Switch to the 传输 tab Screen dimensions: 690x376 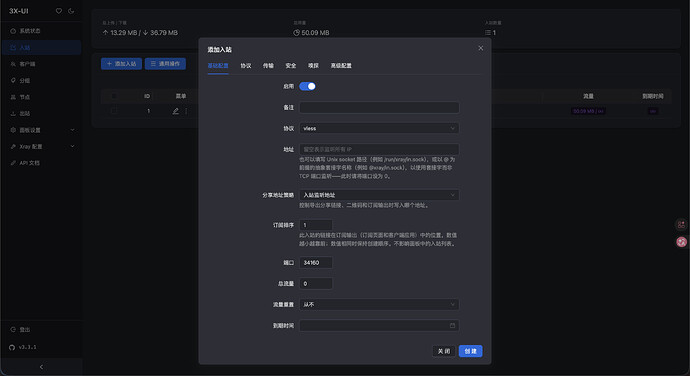point(268,66)
